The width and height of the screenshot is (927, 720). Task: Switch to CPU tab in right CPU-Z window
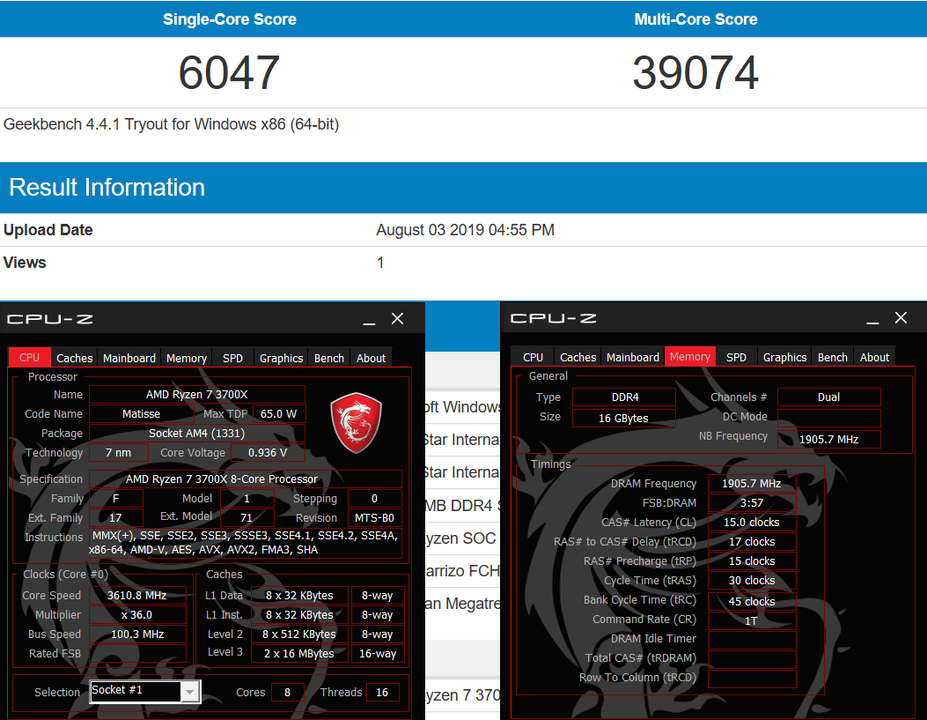(533, 357)
